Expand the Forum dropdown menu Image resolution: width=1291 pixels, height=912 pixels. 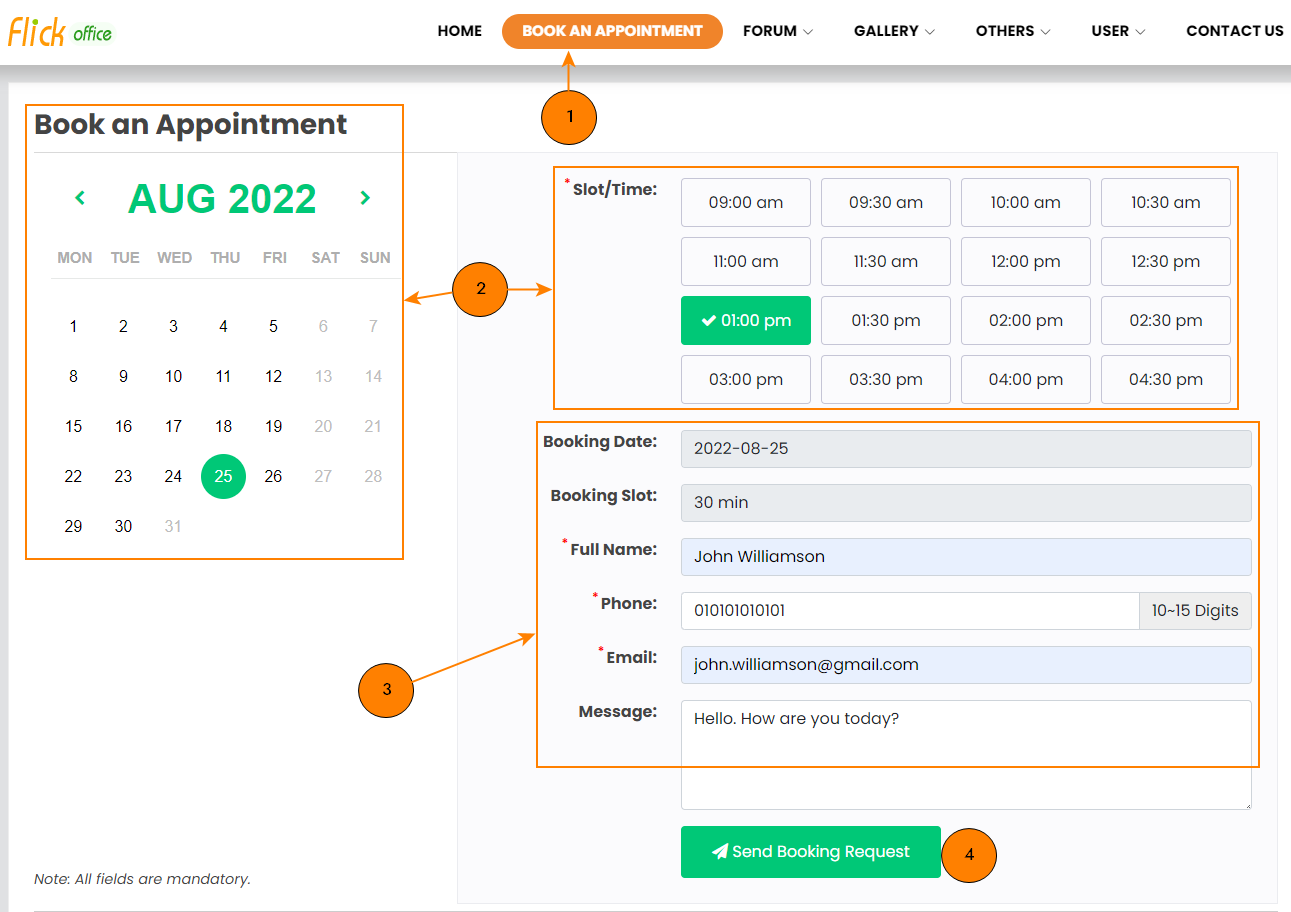point(777,31)
